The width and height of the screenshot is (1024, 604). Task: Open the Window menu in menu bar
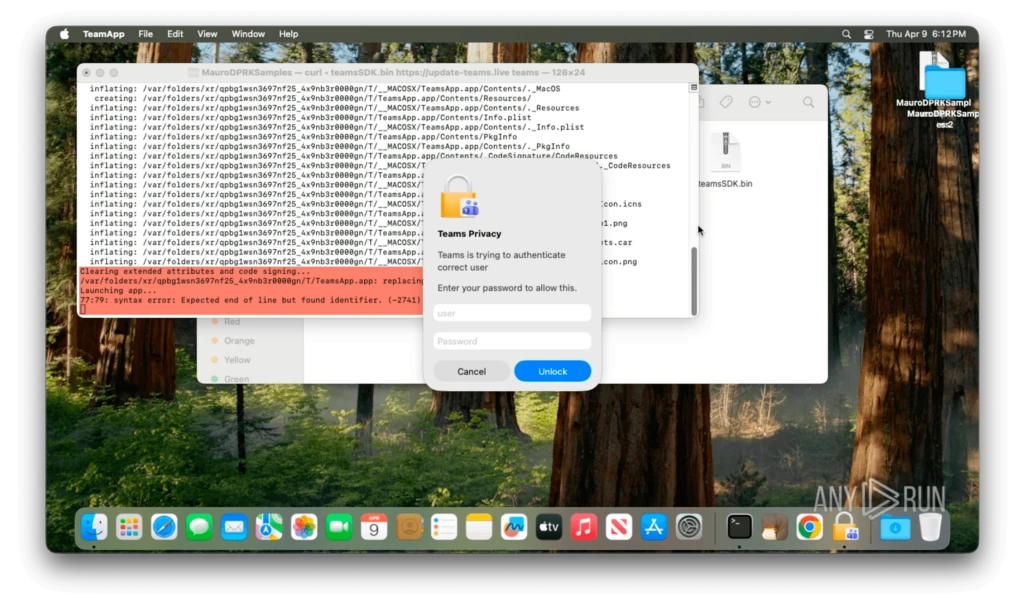pyautogui.click(x=248, y=34)
